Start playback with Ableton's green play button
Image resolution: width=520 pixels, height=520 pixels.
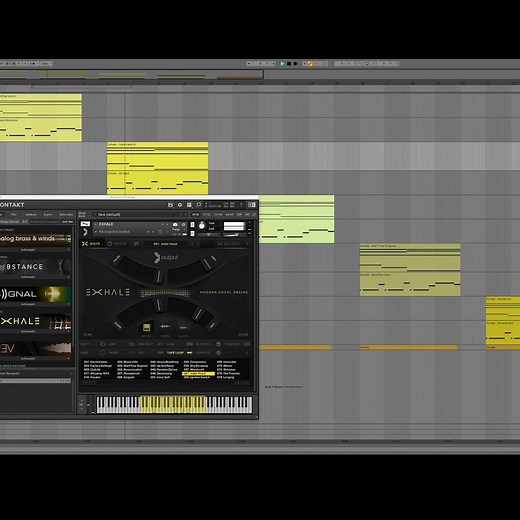(x=282, y=63)
